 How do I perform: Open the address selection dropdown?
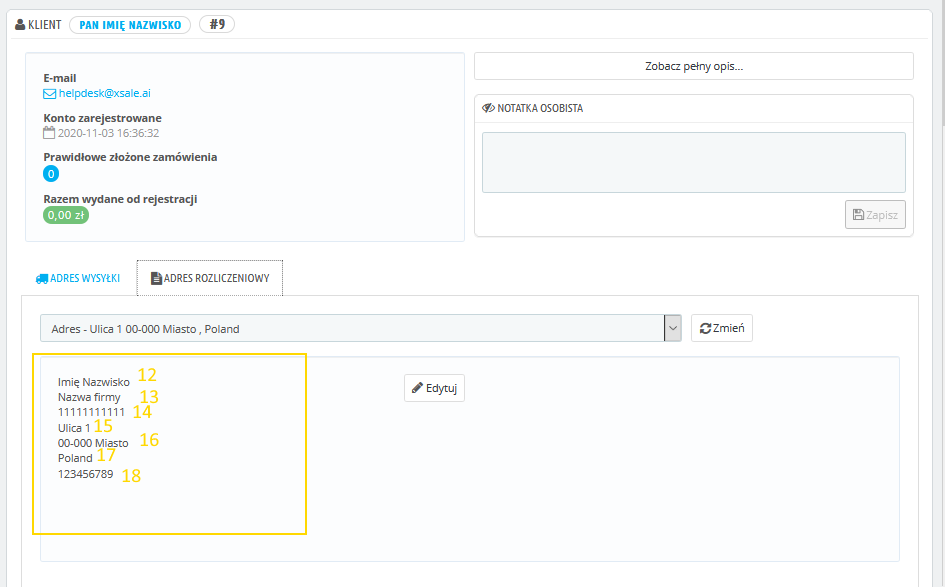(x=352, y=328)
